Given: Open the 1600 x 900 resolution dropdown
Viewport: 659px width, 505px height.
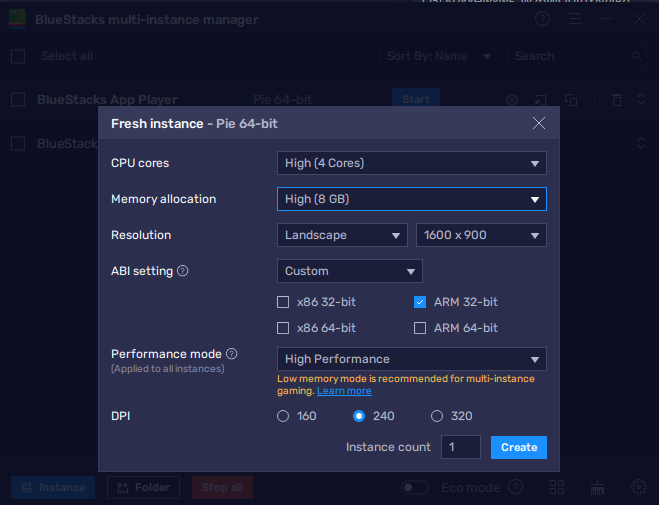Looking at the screenshot, I should [x=481, y=235].
